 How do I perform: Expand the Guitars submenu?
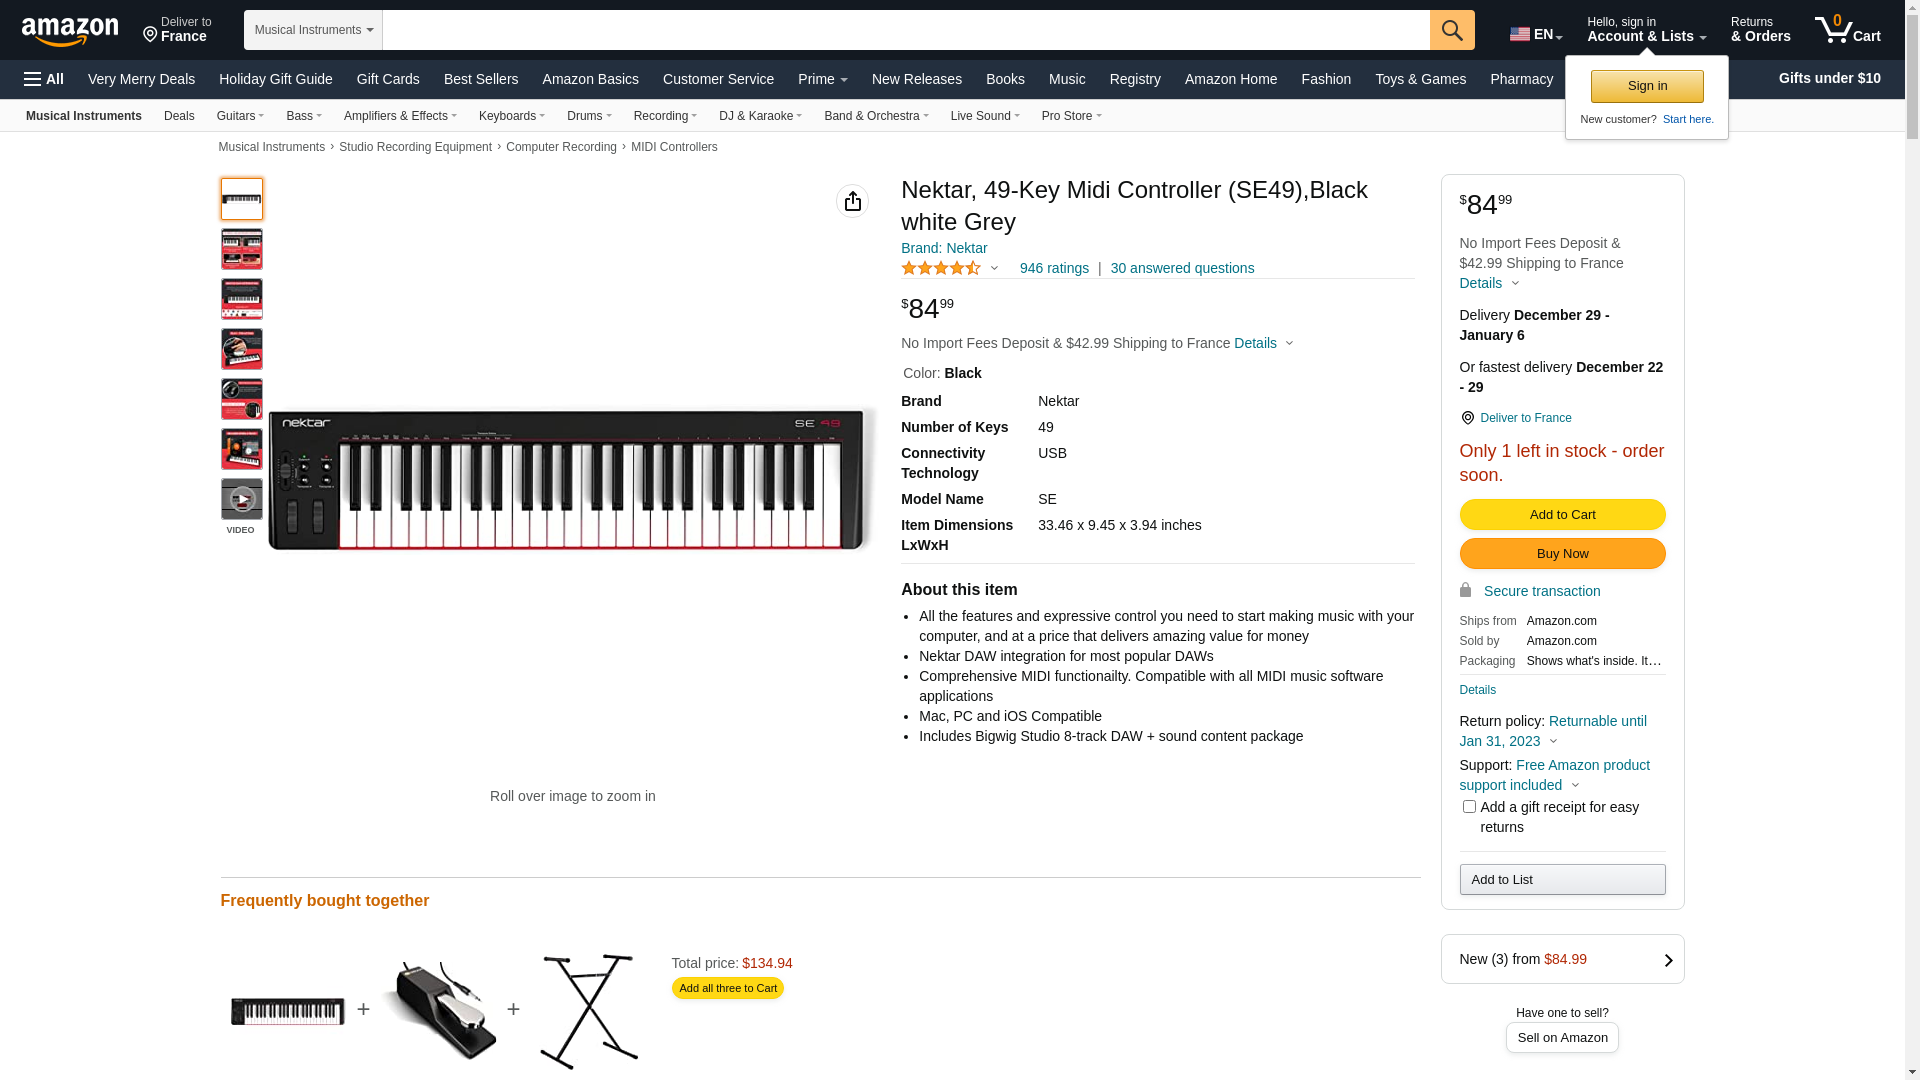[x=240, y=116]
